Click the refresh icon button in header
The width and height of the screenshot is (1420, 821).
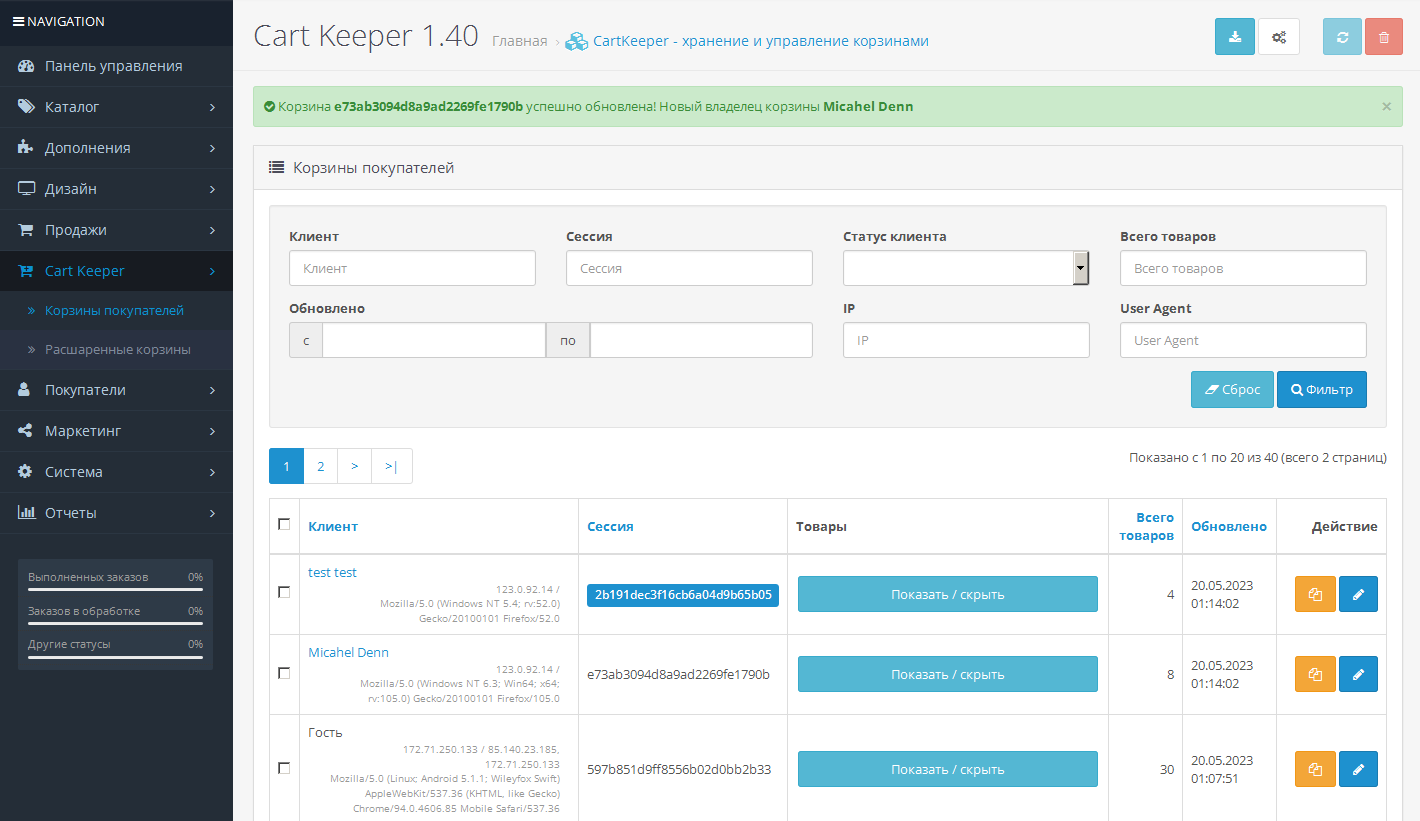1342,37
